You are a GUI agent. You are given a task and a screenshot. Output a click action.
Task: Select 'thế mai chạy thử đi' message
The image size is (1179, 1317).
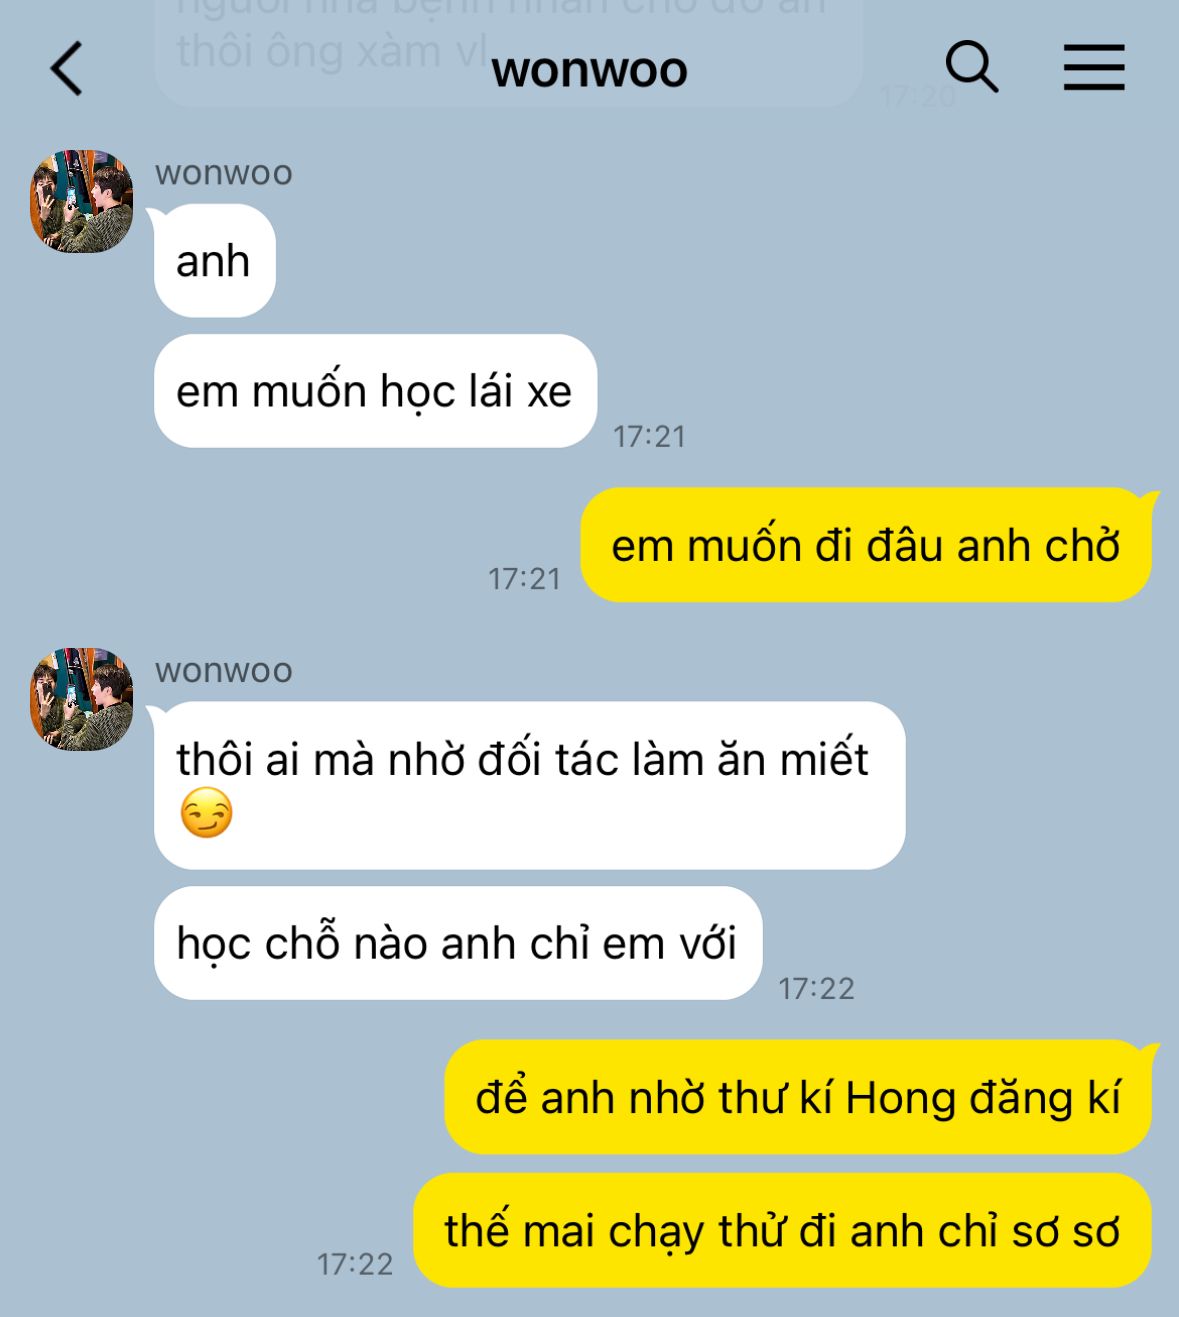[x=782, y=1230]
